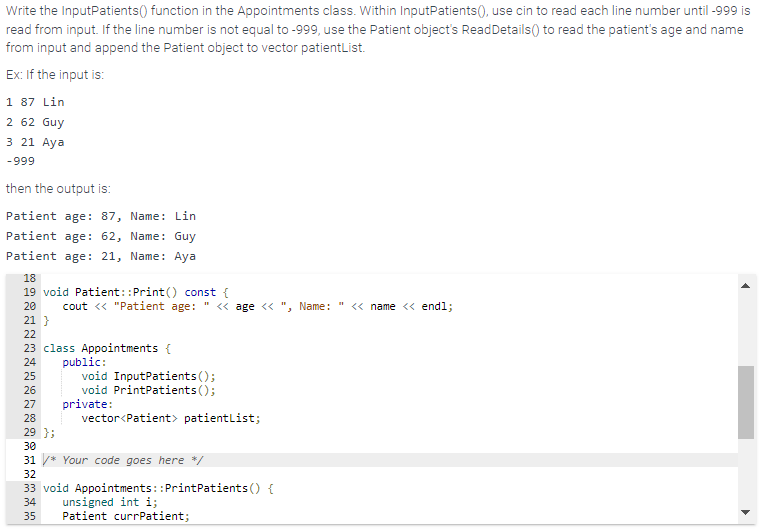Click 'public:' keyword on line 24
Viewport: 762px width, 531px height.
(84, 362)
